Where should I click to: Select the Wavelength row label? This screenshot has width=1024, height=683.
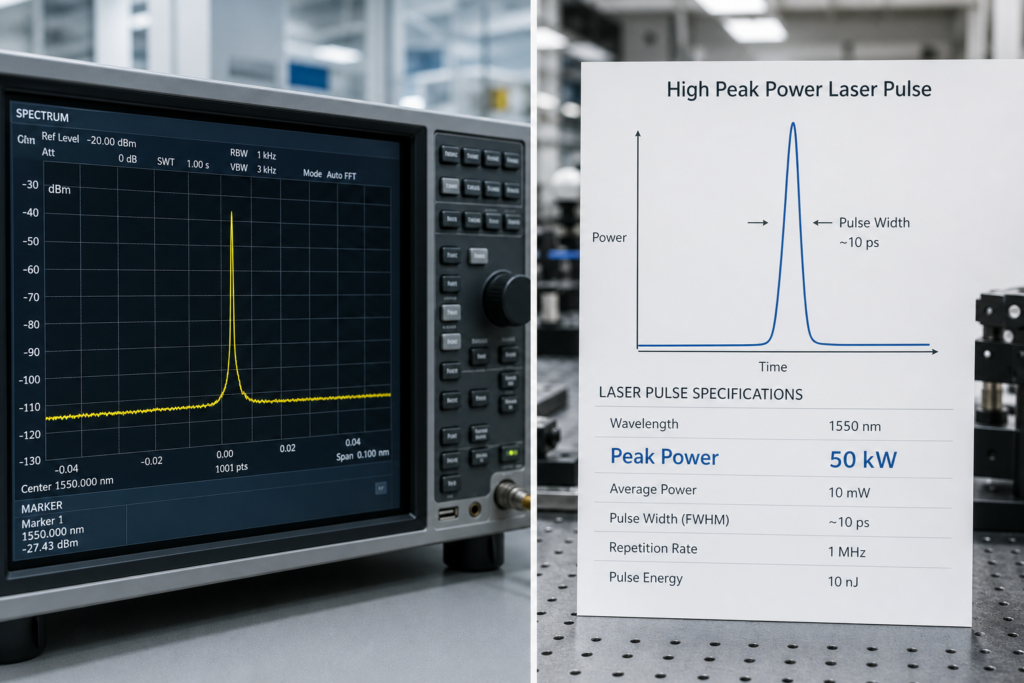coord(644,424)
